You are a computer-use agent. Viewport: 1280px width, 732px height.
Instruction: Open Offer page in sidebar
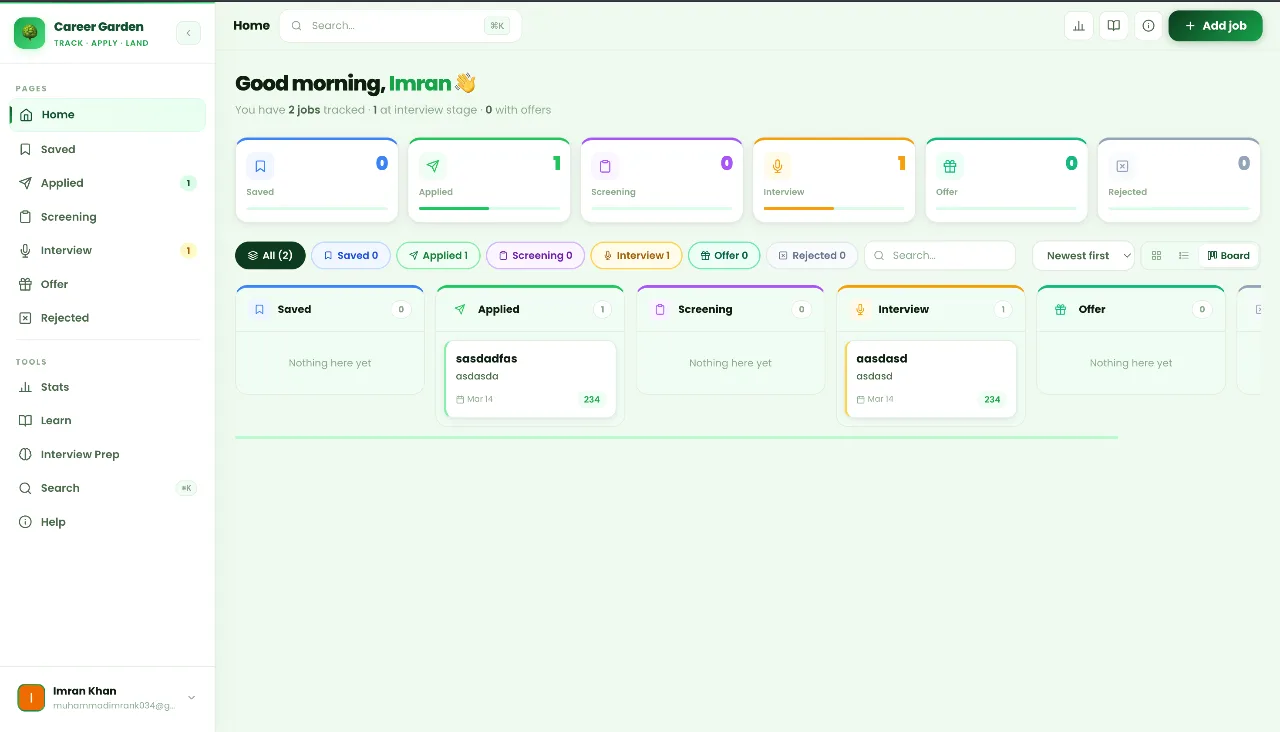108,284
